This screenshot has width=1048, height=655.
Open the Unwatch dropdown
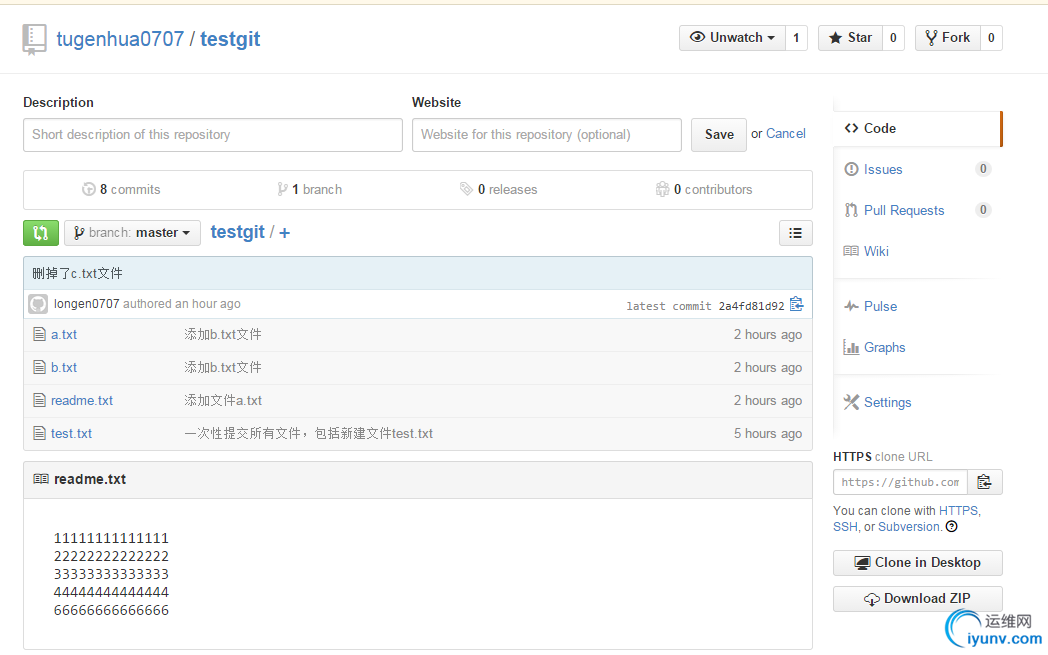pyautogui.click(x=732, y=38)
